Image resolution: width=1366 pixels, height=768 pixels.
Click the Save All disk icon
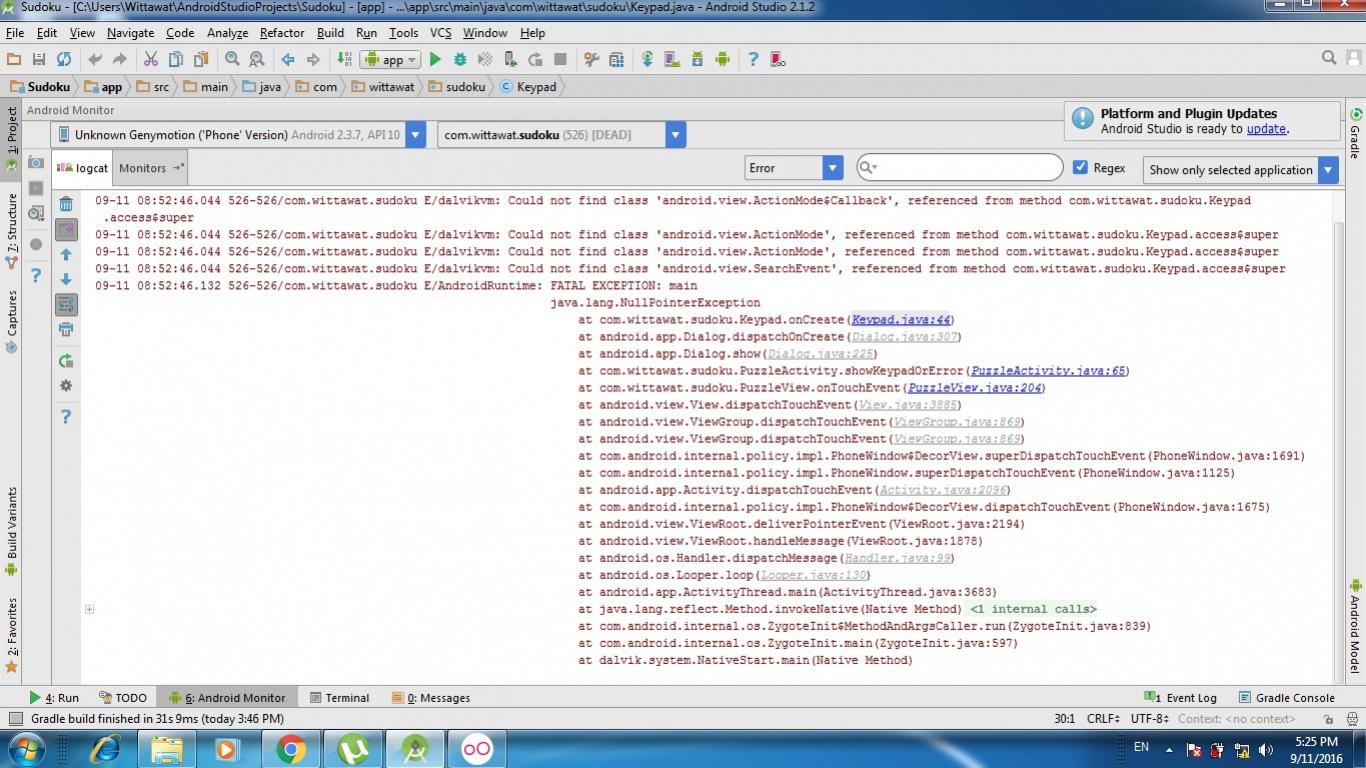(39, 60)
